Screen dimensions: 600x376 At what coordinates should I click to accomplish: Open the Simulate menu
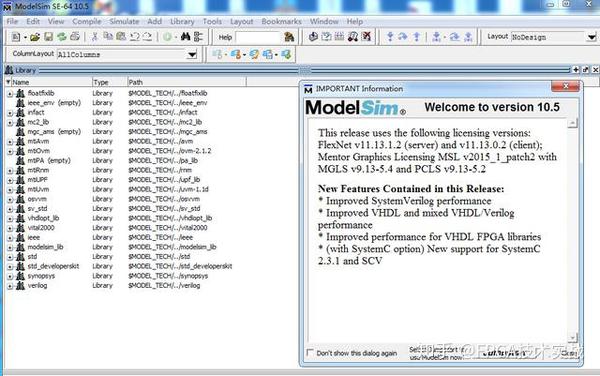(124, 21)
